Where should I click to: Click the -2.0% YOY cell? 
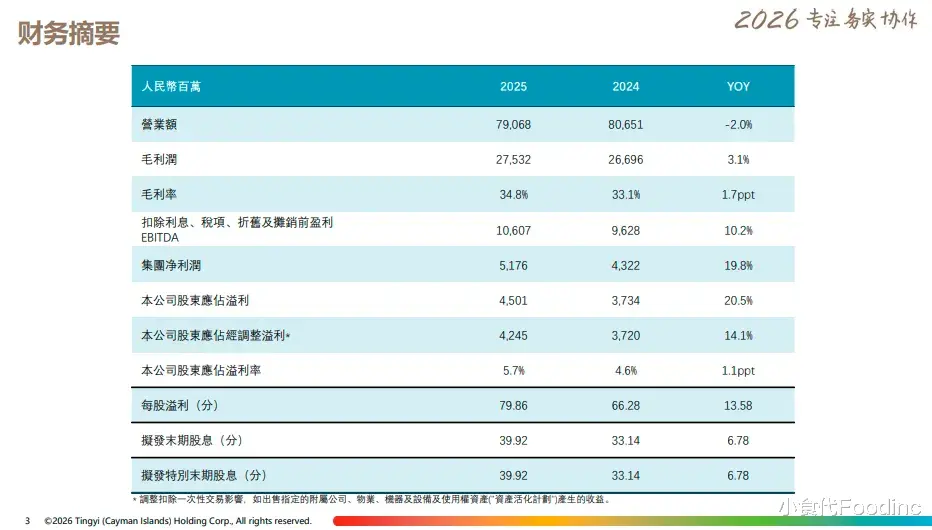[x=738, y=125]
